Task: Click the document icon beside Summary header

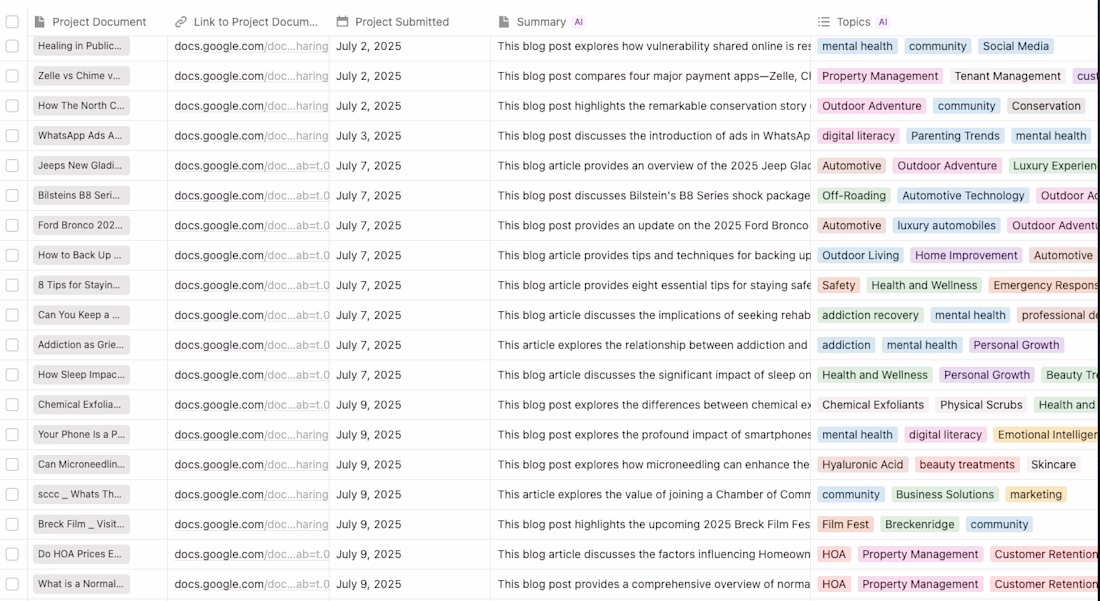Action: coord(504,22)
